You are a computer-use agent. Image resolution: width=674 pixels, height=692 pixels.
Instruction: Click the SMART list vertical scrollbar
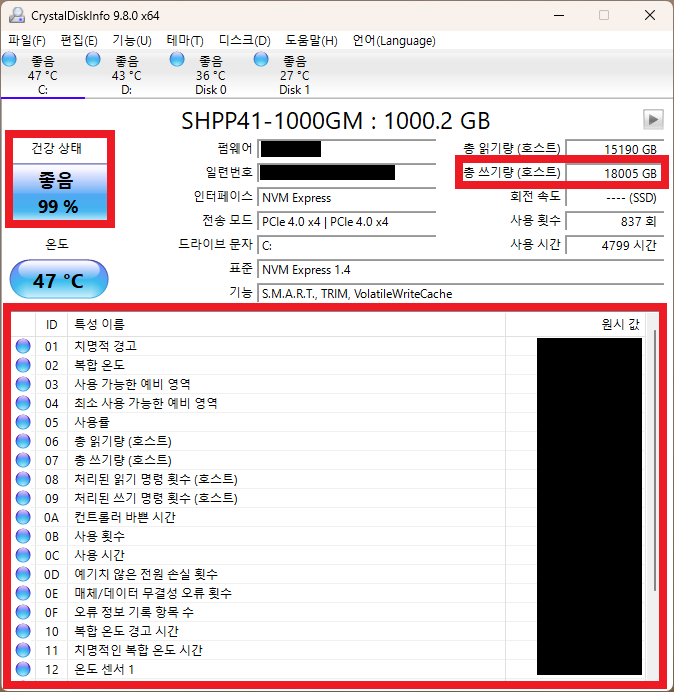(x=654, y=460)
